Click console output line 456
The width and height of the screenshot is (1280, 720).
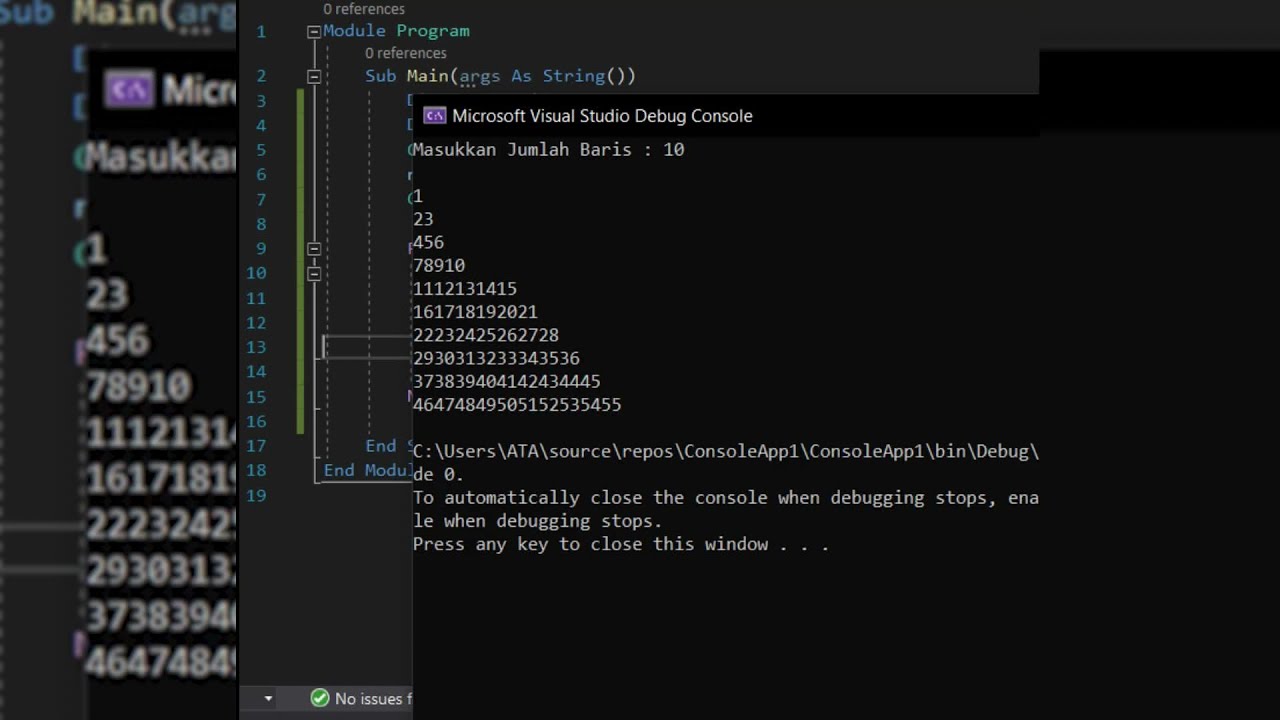pyautogui.click(x=428, y=242)
